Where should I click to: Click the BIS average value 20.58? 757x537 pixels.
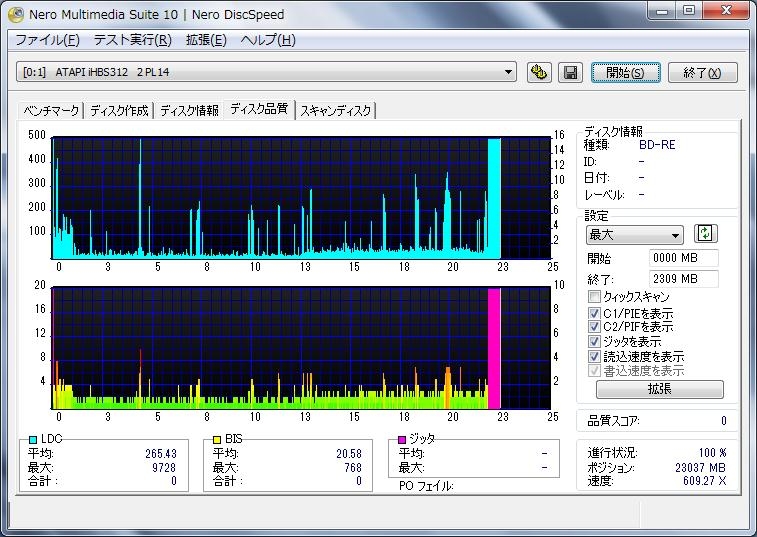tap(349, 454)
